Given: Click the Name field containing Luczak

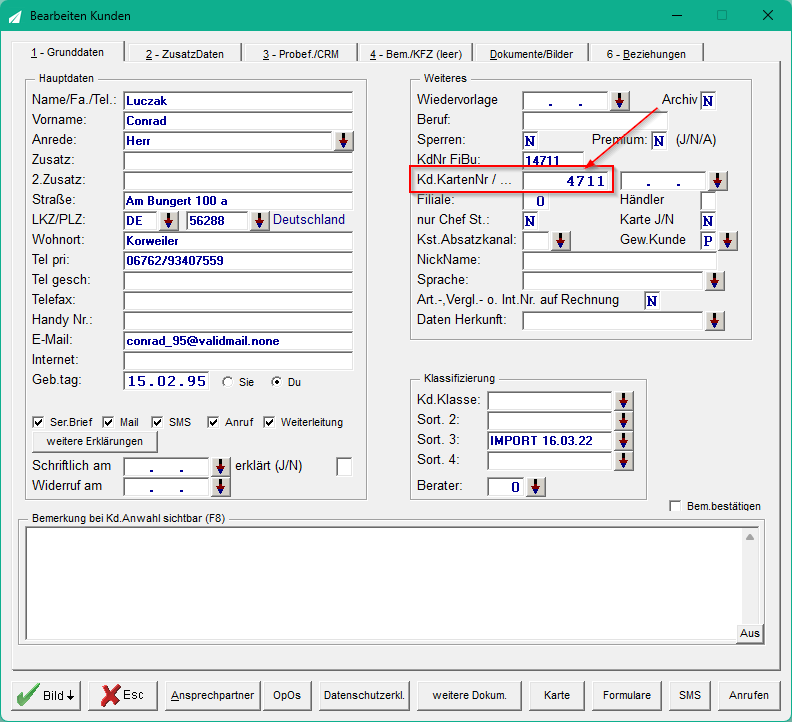Looking at the screenshot, I should [x=238, y=101].
